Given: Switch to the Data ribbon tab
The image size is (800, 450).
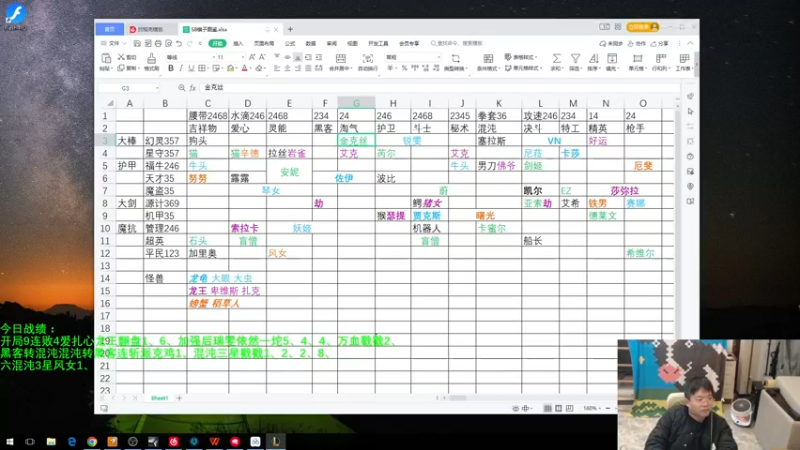Looking at the screenshot, I should (311, 43).
